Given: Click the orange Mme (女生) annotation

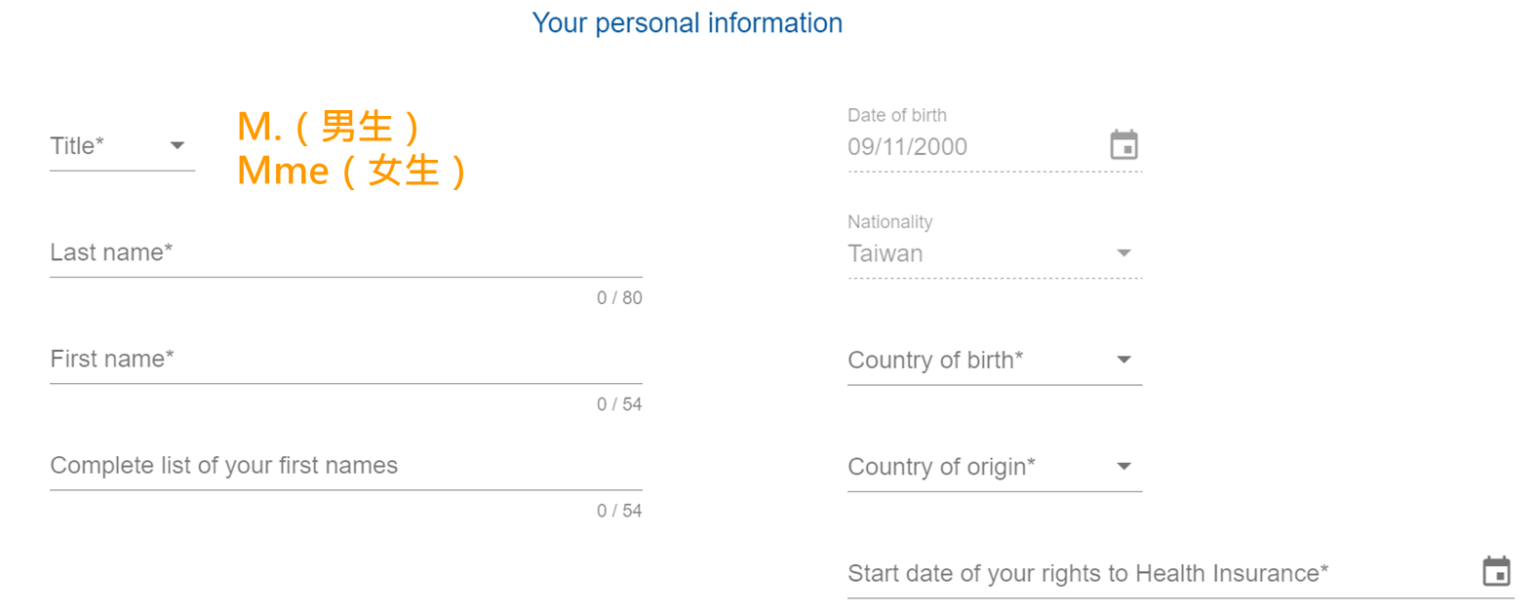Looking at the screenshot, I should [351, 171].
